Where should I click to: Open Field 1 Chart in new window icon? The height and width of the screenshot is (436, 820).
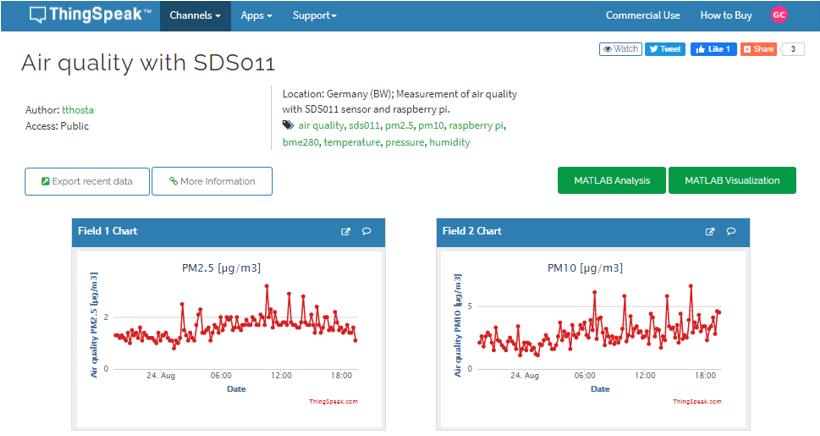pos(346,231)
